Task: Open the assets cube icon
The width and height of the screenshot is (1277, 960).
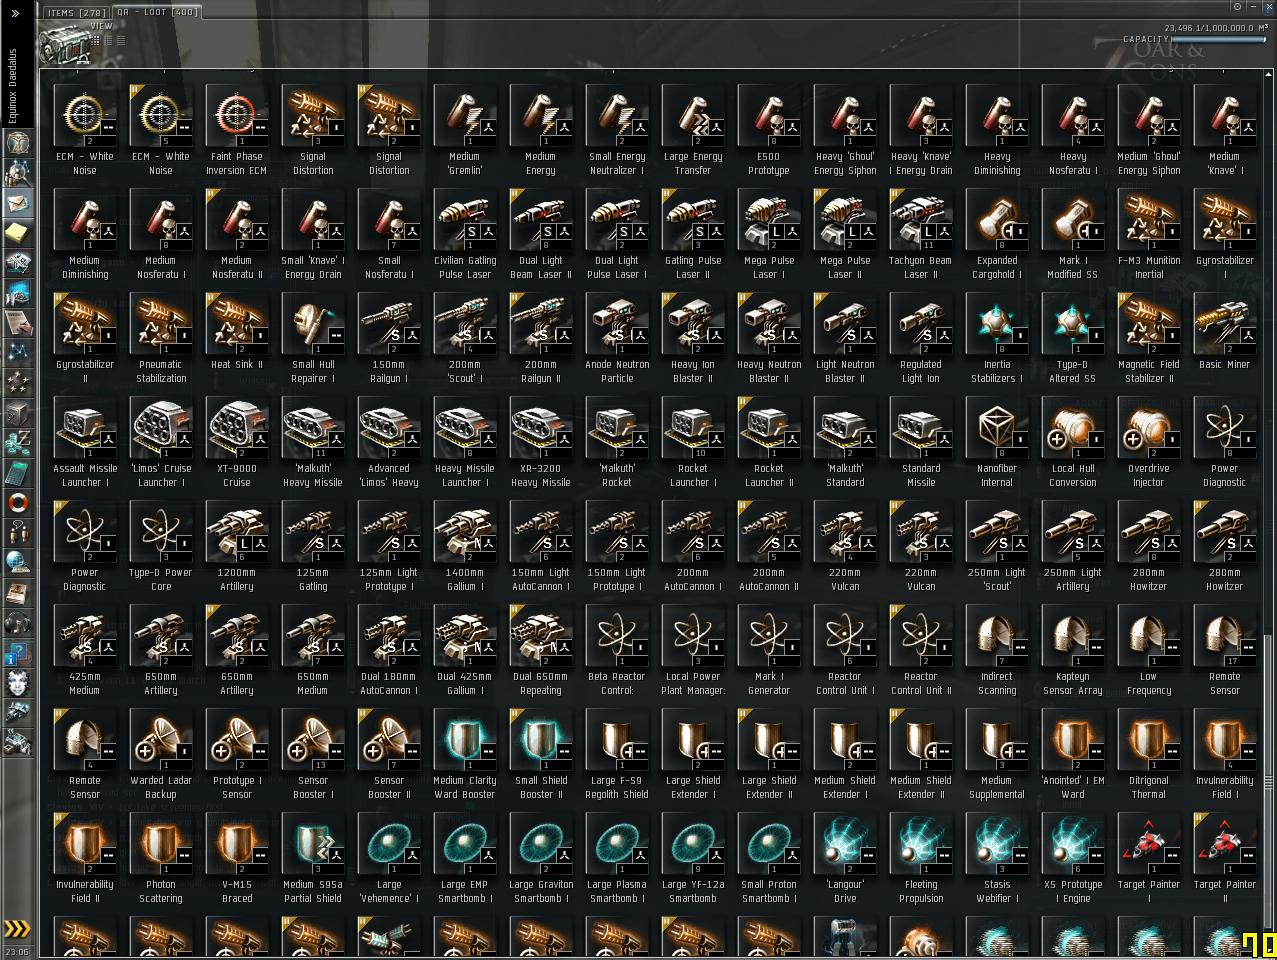Action: [18, 412]
